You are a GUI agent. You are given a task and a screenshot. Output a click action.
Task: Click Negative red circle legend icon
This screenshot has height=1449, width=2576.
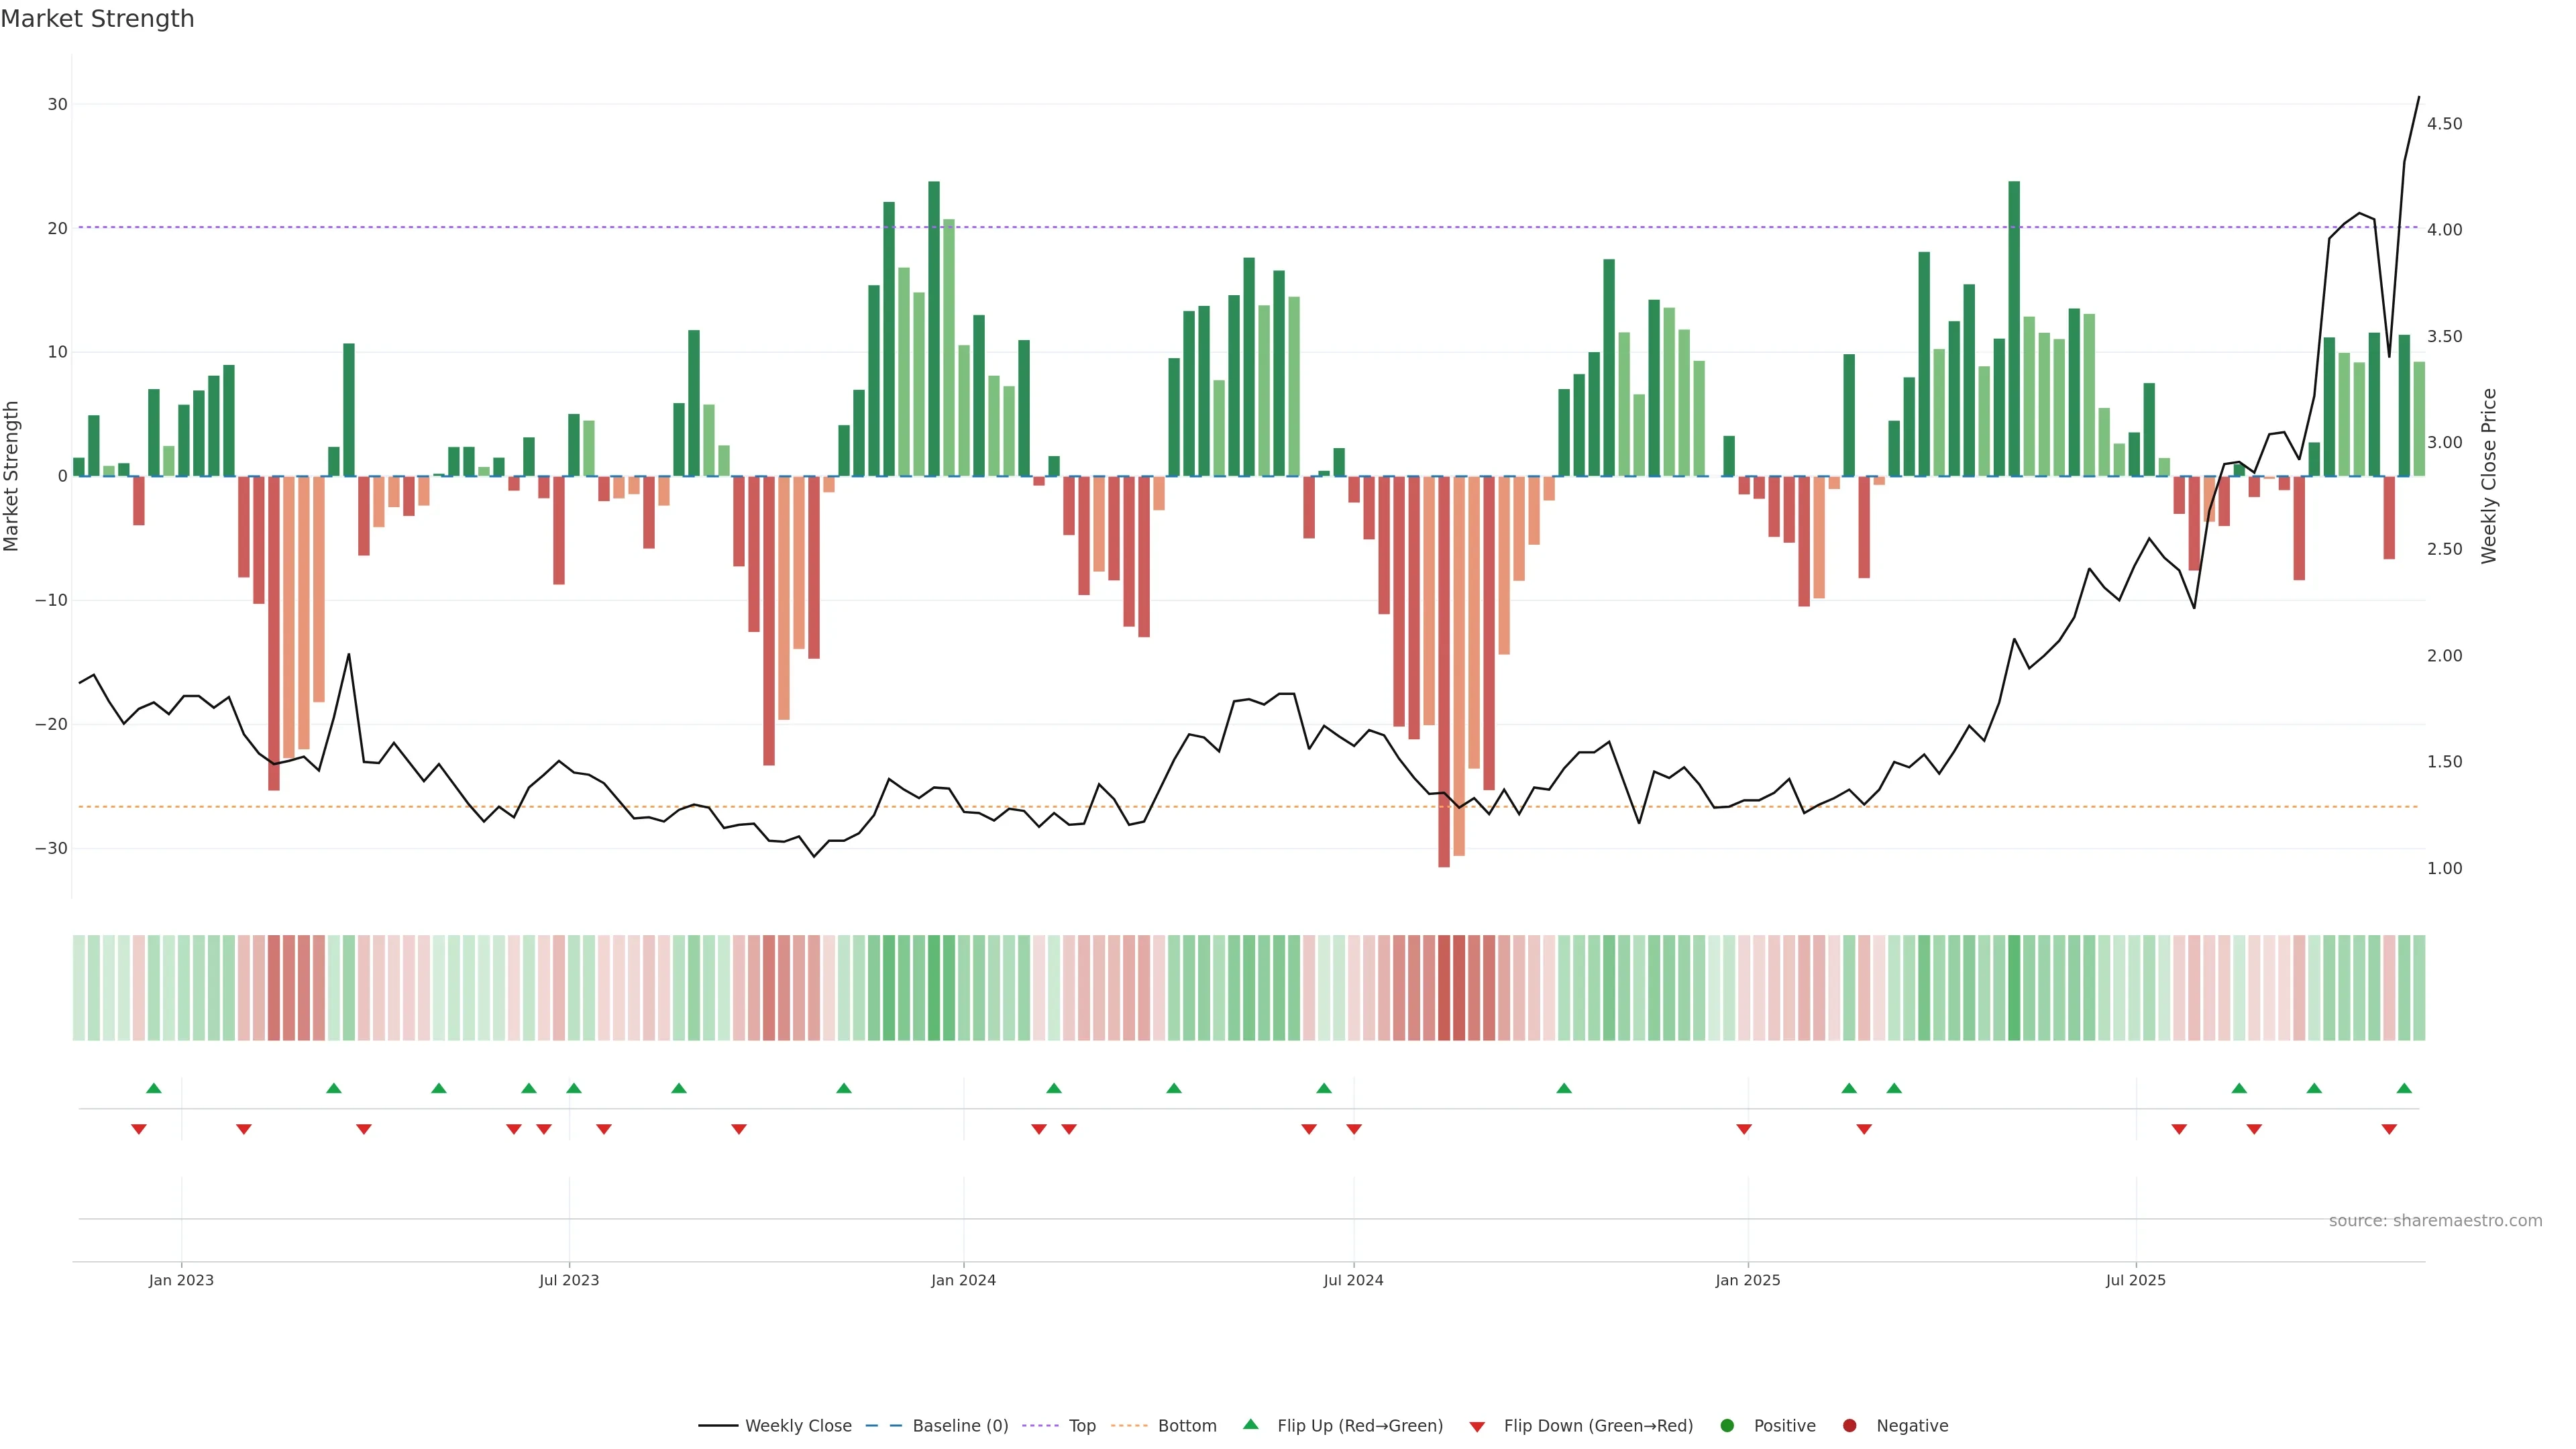[1849, 1426]
